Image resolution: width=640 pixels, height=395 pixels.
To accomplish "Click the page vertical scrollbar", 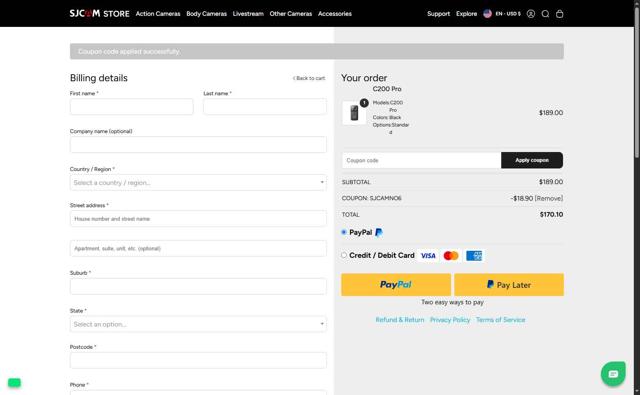I will (636, 82).
